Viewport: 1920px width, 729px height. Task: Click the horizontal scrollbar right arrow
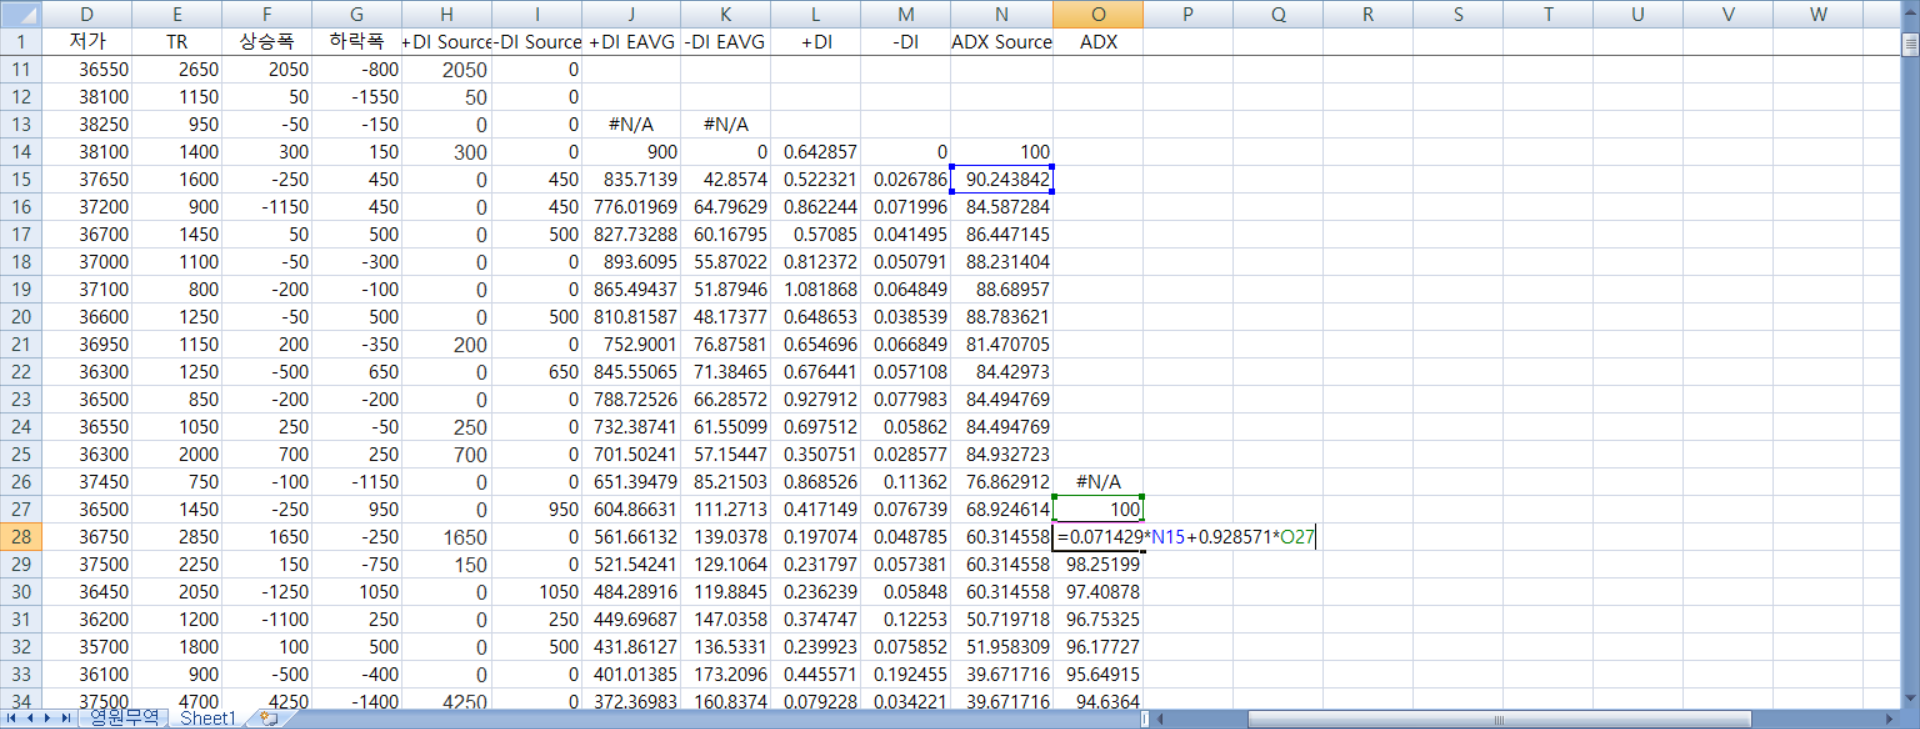(x=1889, y=719)
